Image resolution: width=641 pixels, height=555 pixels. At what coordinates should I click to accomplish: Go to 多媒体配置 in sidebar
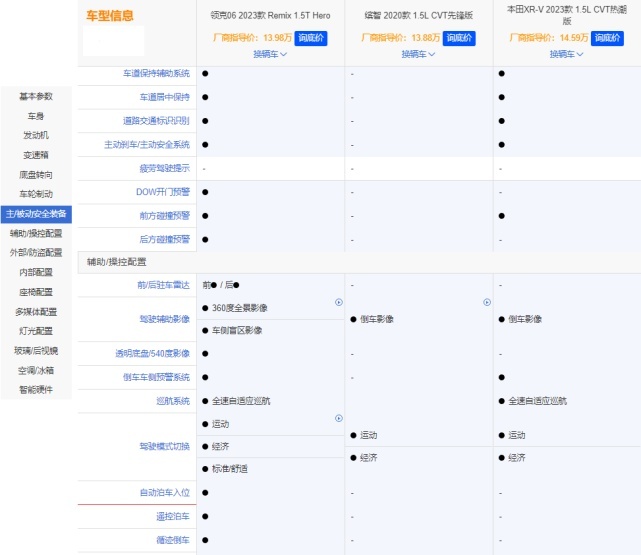click(36, 312)
